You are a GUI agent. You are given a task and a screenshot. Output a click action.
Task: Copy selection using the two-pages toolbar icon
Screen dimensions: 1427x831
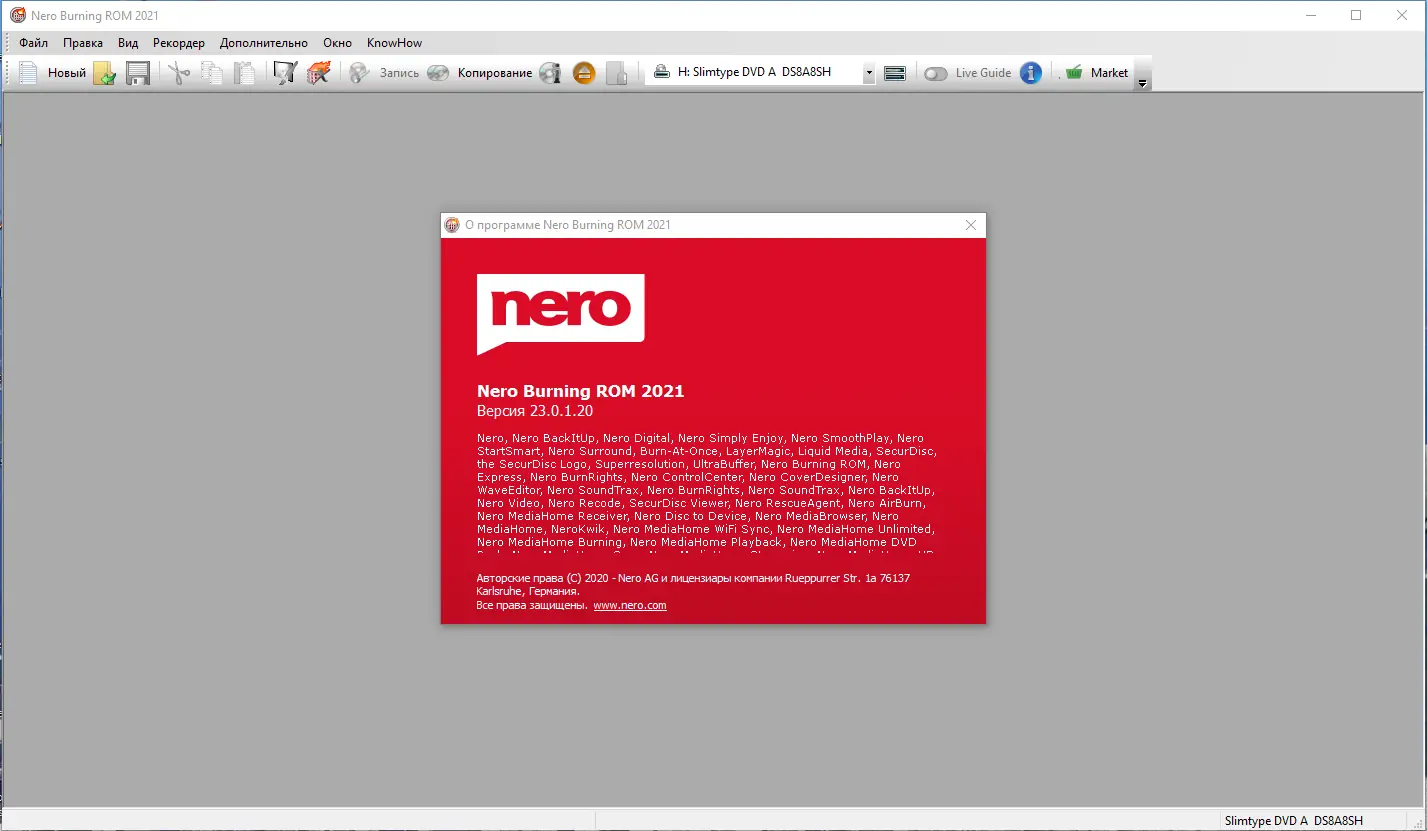tap(211, 73)
